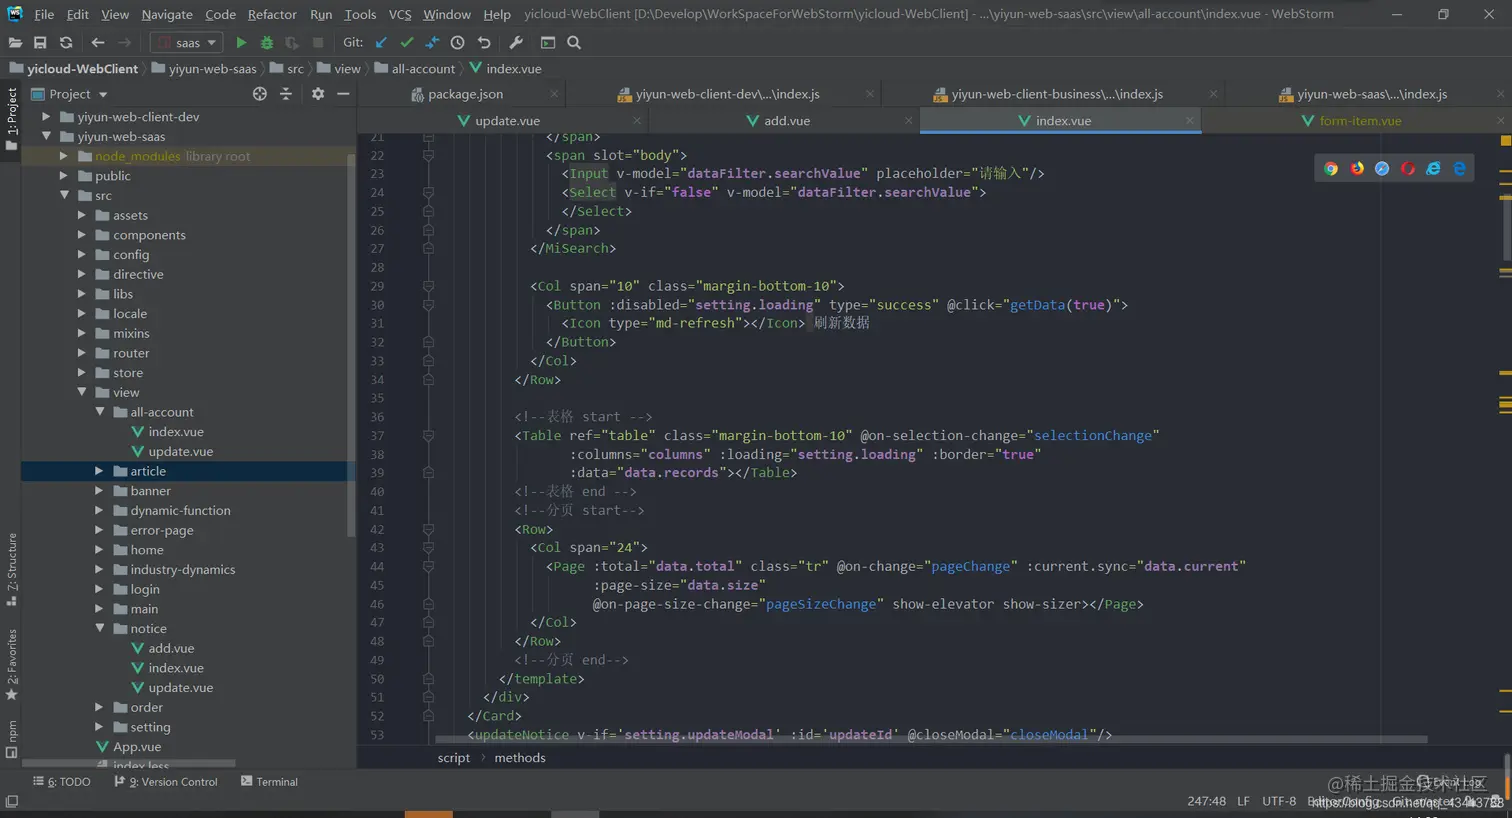
Task: Open the saas run configuration dropdown
Action: point(188,43)
